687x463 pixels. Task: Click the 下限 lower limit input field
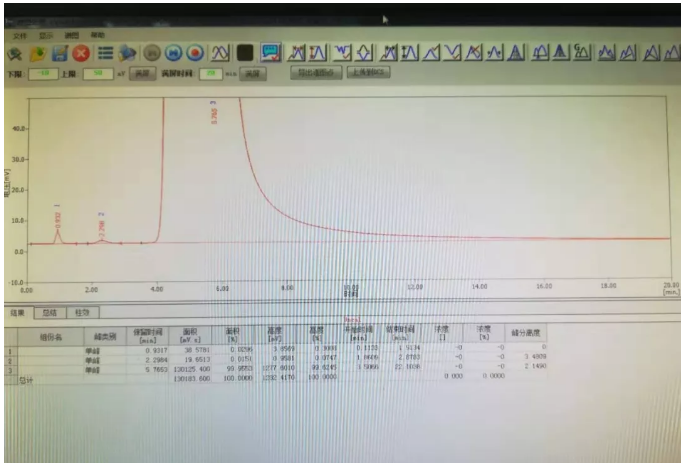click(x=44, y=74)
